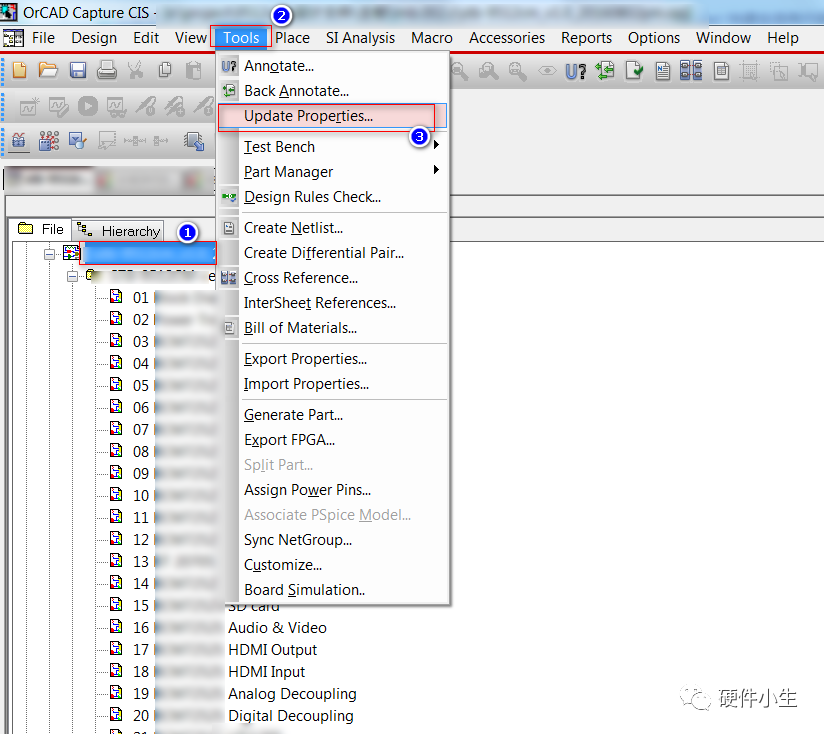The width and height of the screenshot is (824, 734).
Task: Open the SI Analysis menu
Action: click(360, 38)
